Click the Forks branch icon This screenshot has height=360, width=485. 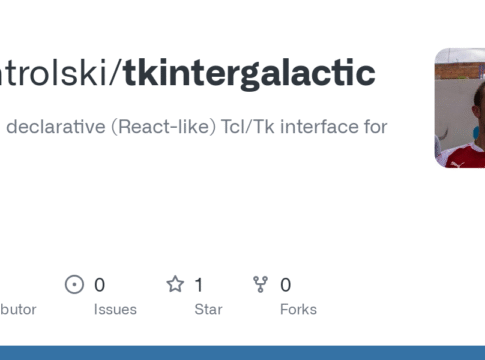point(260,284)
